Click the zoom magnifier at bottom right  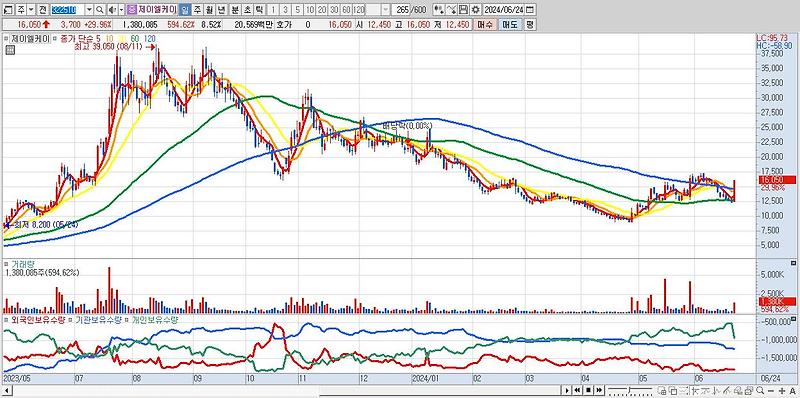pos(760,390)
